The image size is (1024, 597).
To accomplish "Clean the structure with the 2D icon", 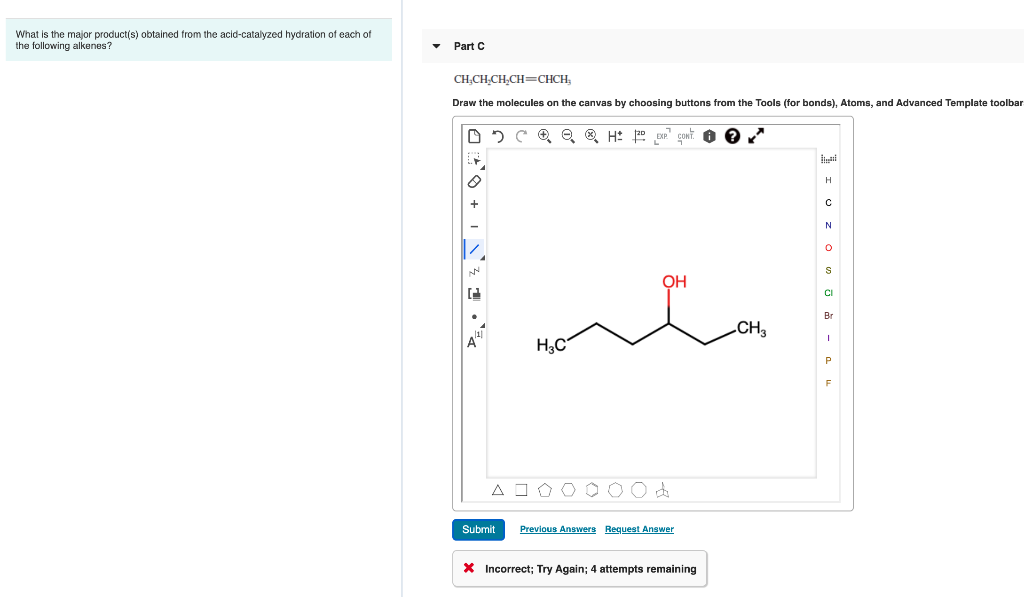I will [638, 135].
